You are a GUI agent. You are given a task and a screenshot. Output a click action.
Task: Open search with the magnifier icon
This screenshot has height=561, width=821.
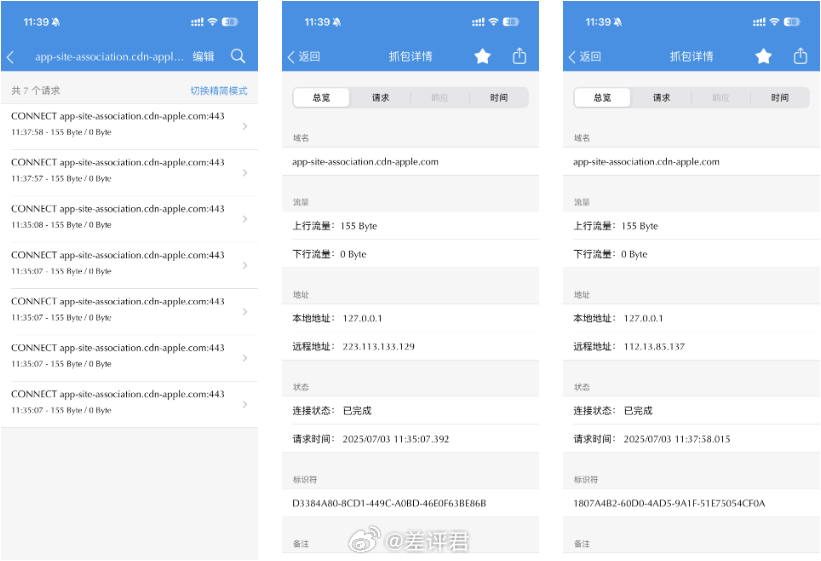(238, 56)
